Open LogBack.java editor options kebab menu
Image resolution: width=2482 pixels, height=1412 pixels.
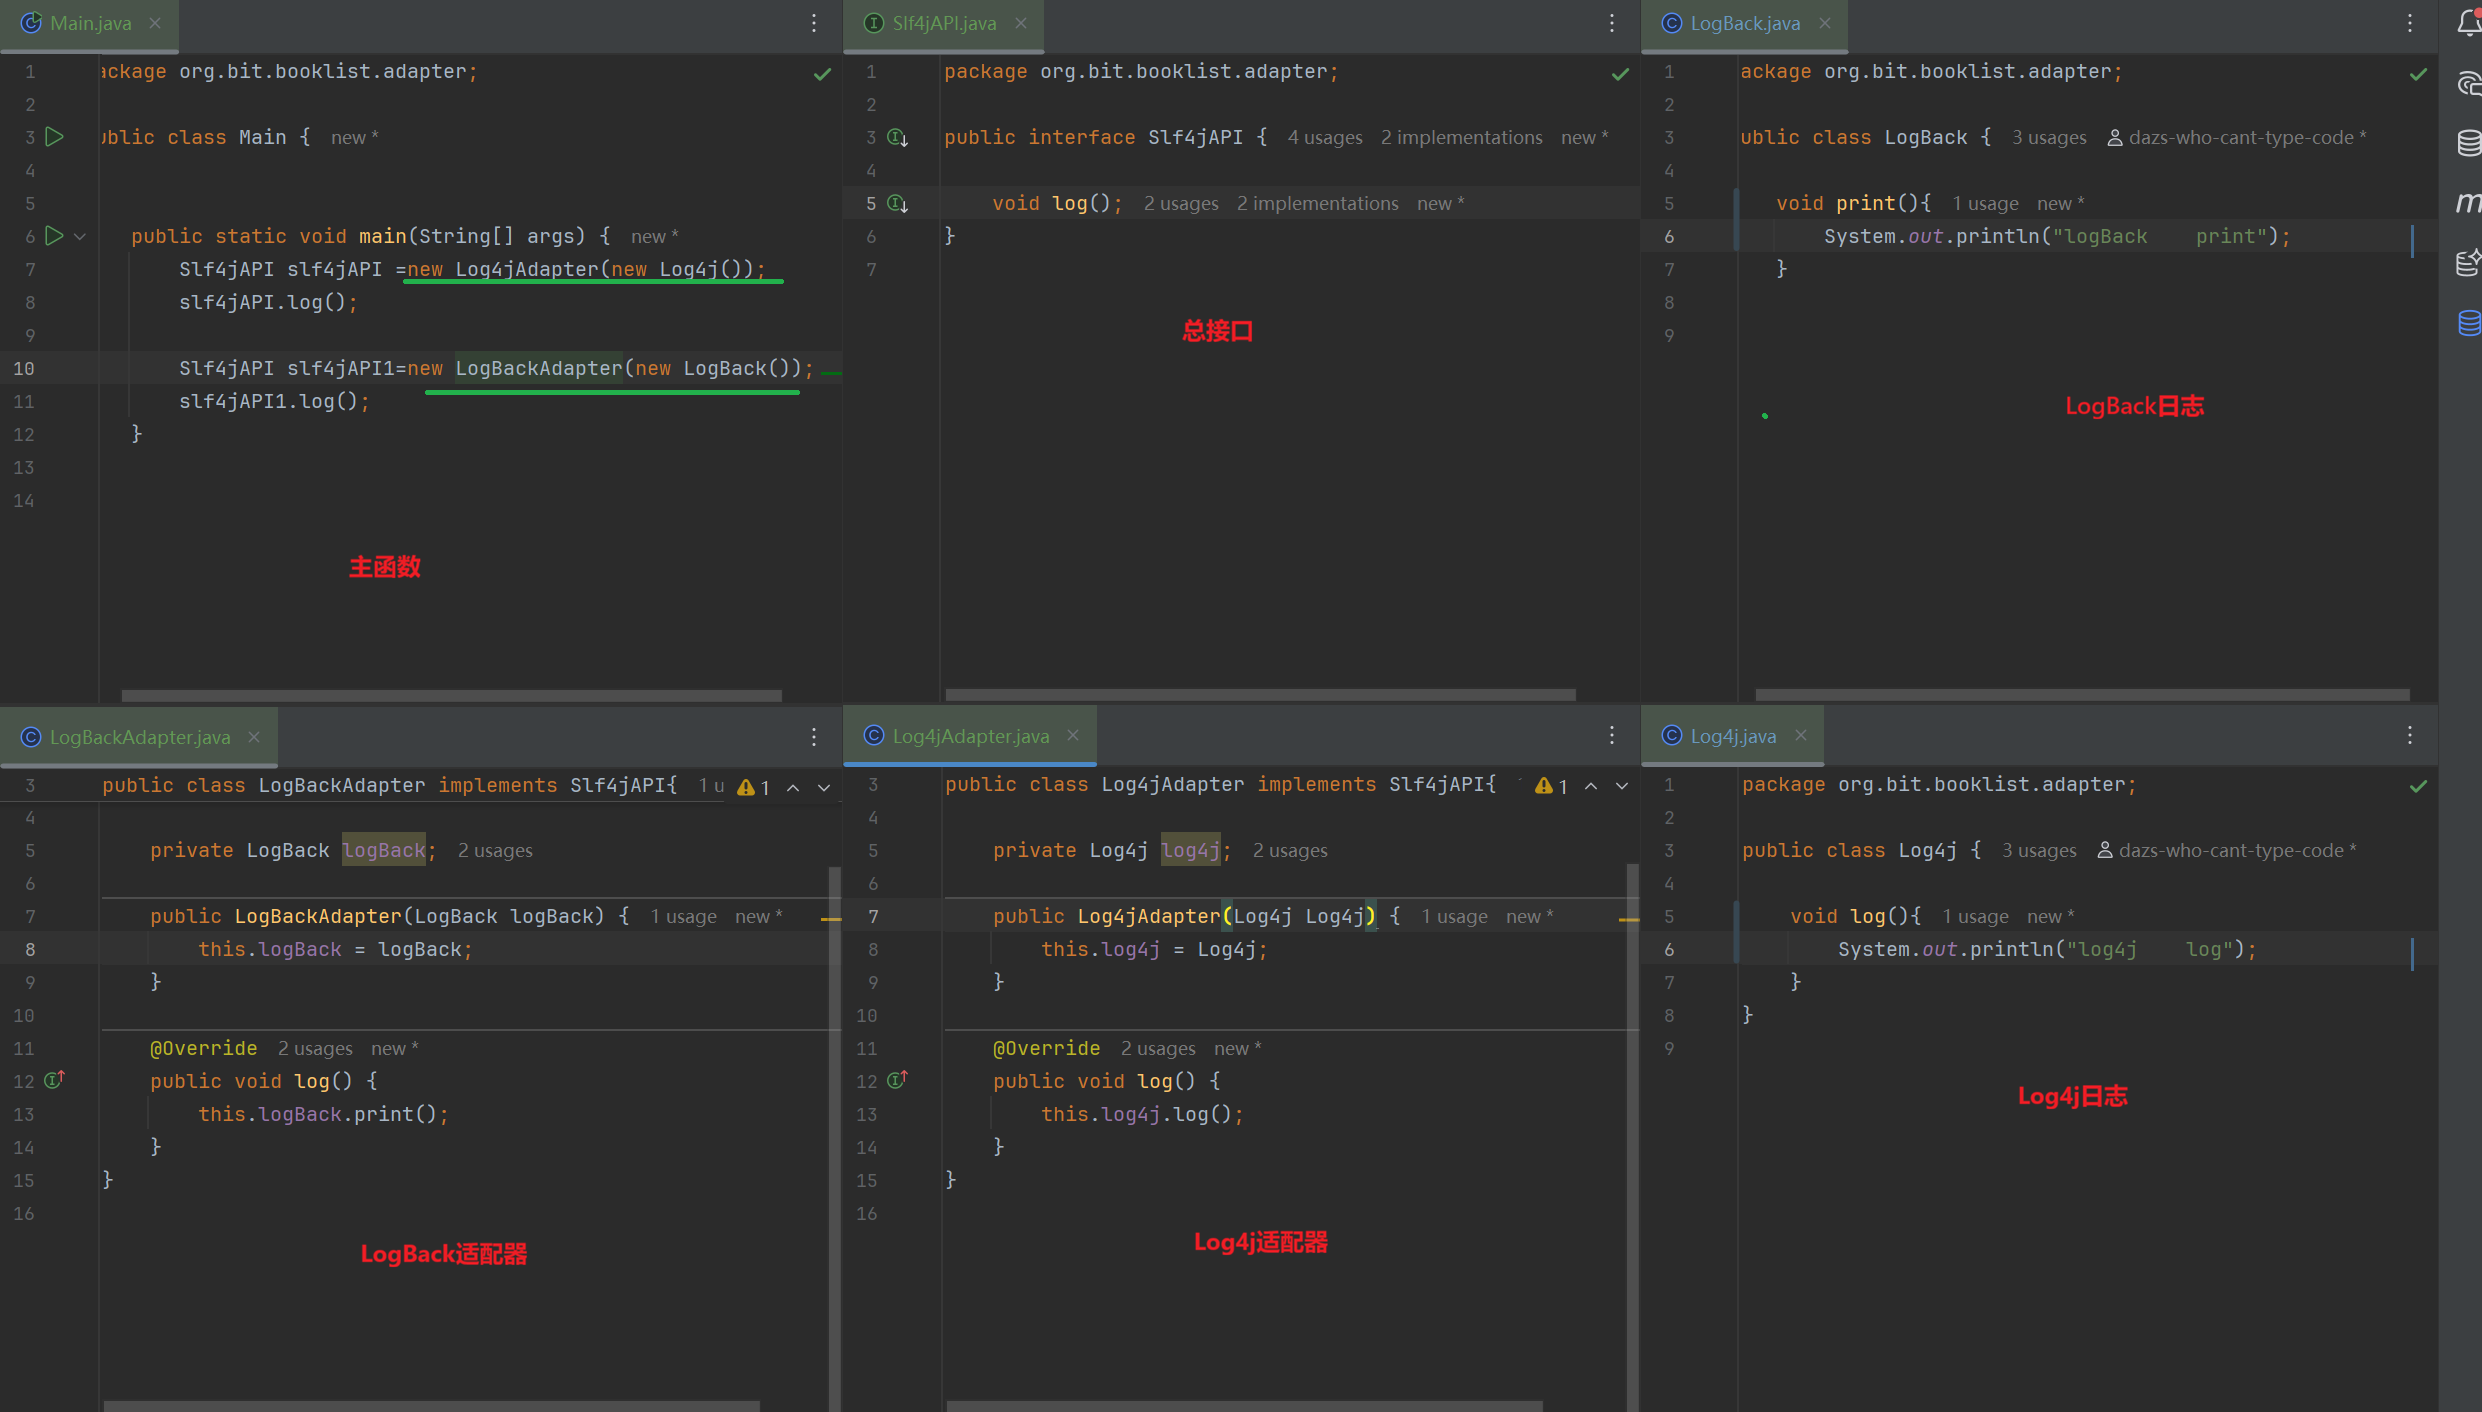(x=2410, y=23)
